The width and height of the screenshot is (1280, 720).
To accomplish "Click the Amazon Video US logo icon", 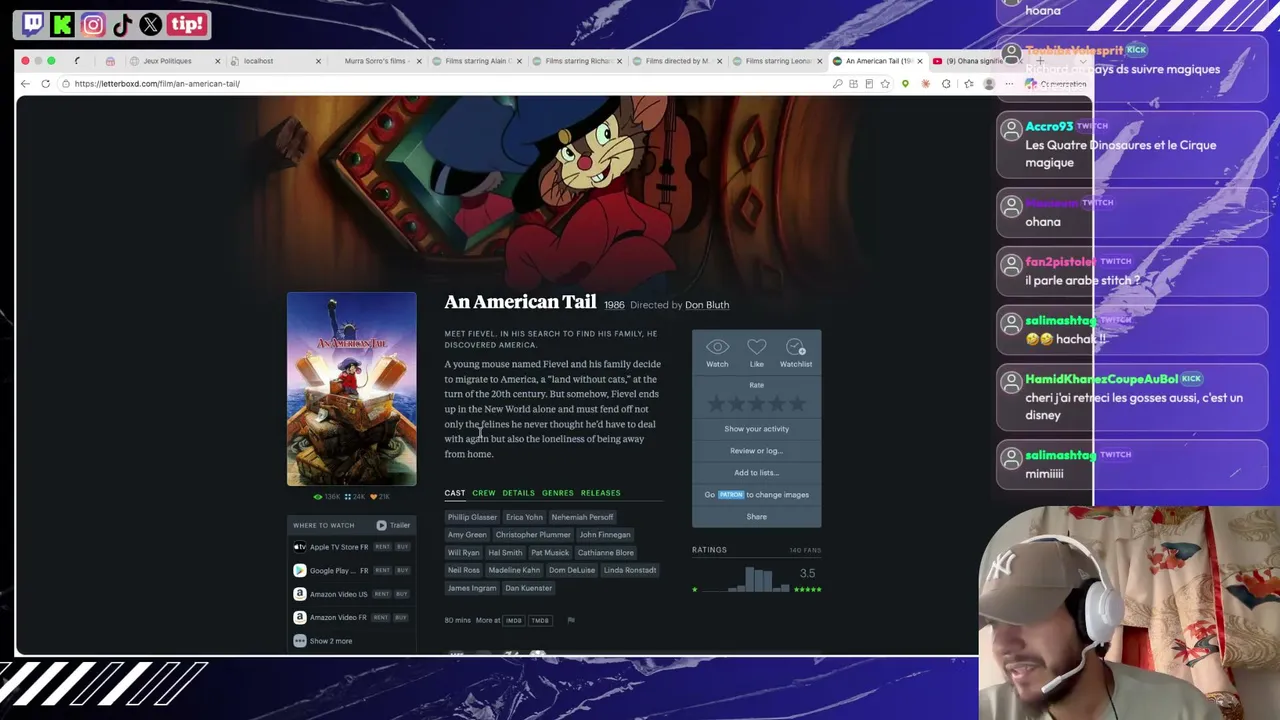I will point(299,594).
